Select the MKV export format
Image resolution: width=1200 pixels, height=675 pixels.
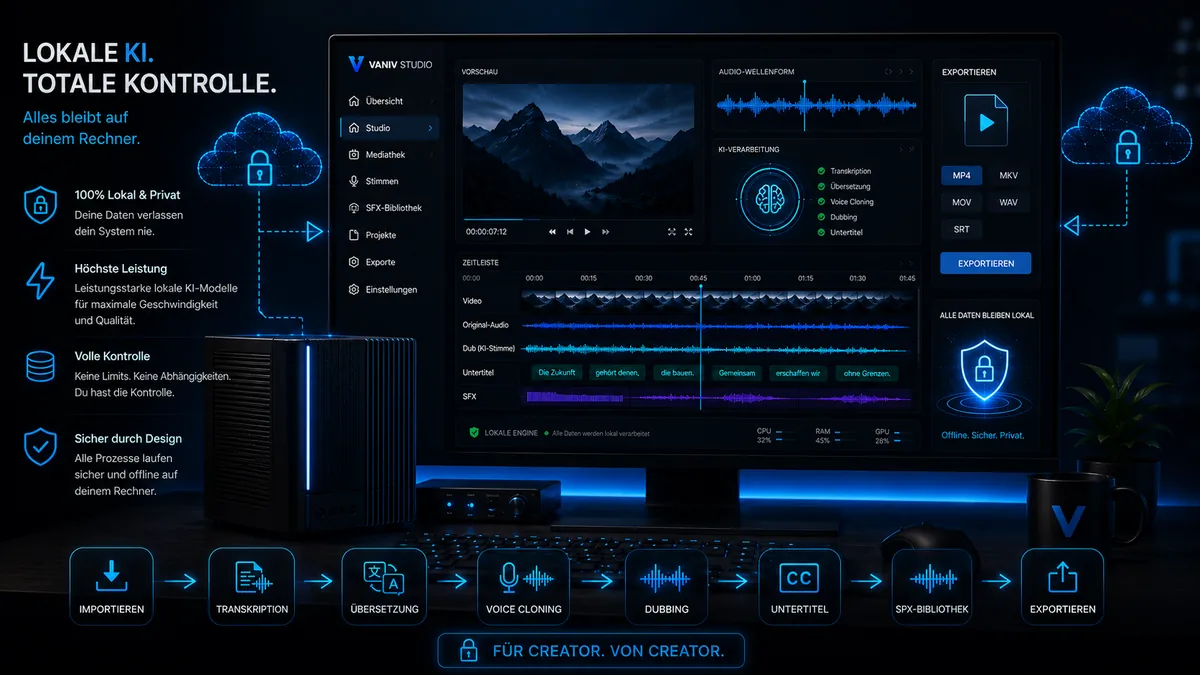tap(1008, 175)
